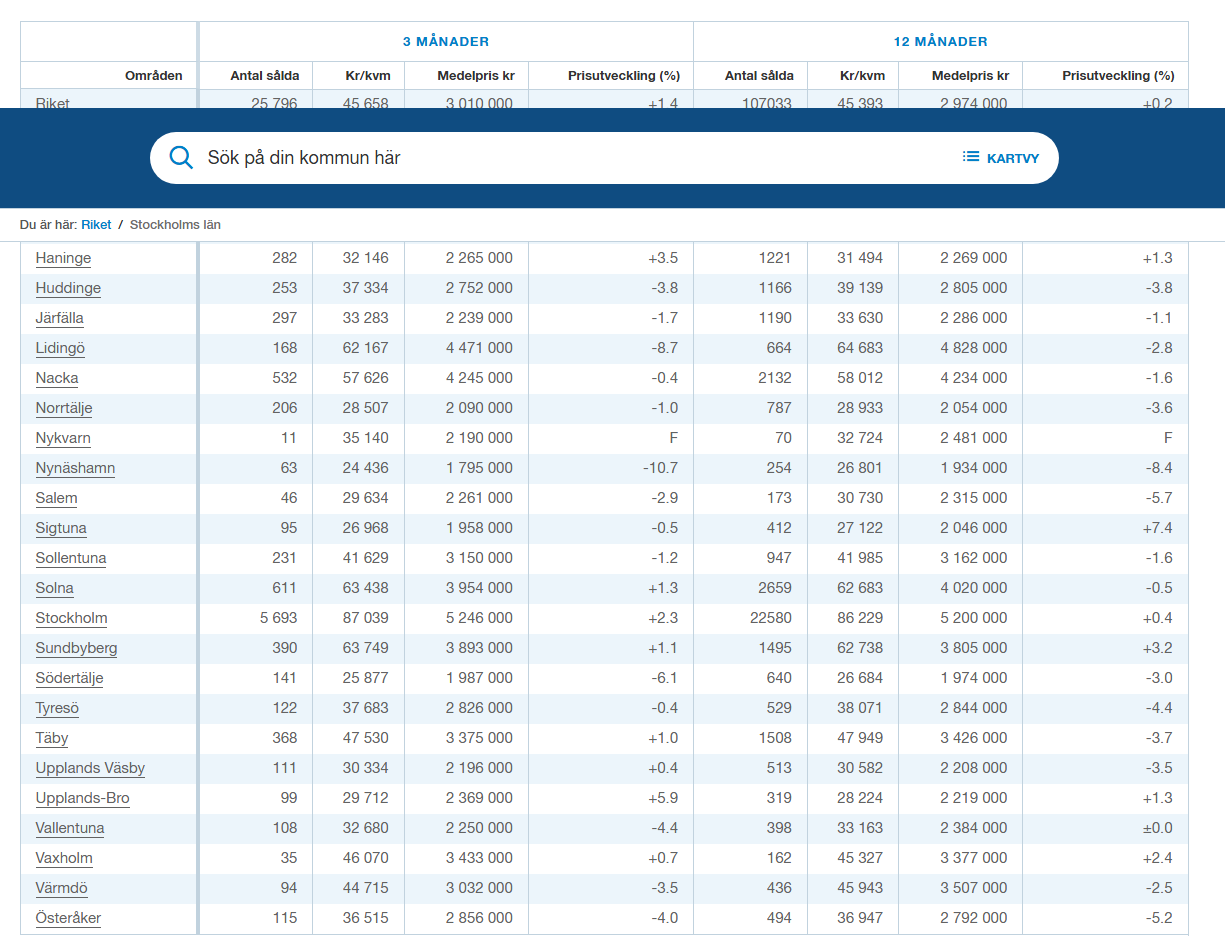Click the 12 Månader column header
The width and height of the screenshot is (1225, 945).
point(940,42)
